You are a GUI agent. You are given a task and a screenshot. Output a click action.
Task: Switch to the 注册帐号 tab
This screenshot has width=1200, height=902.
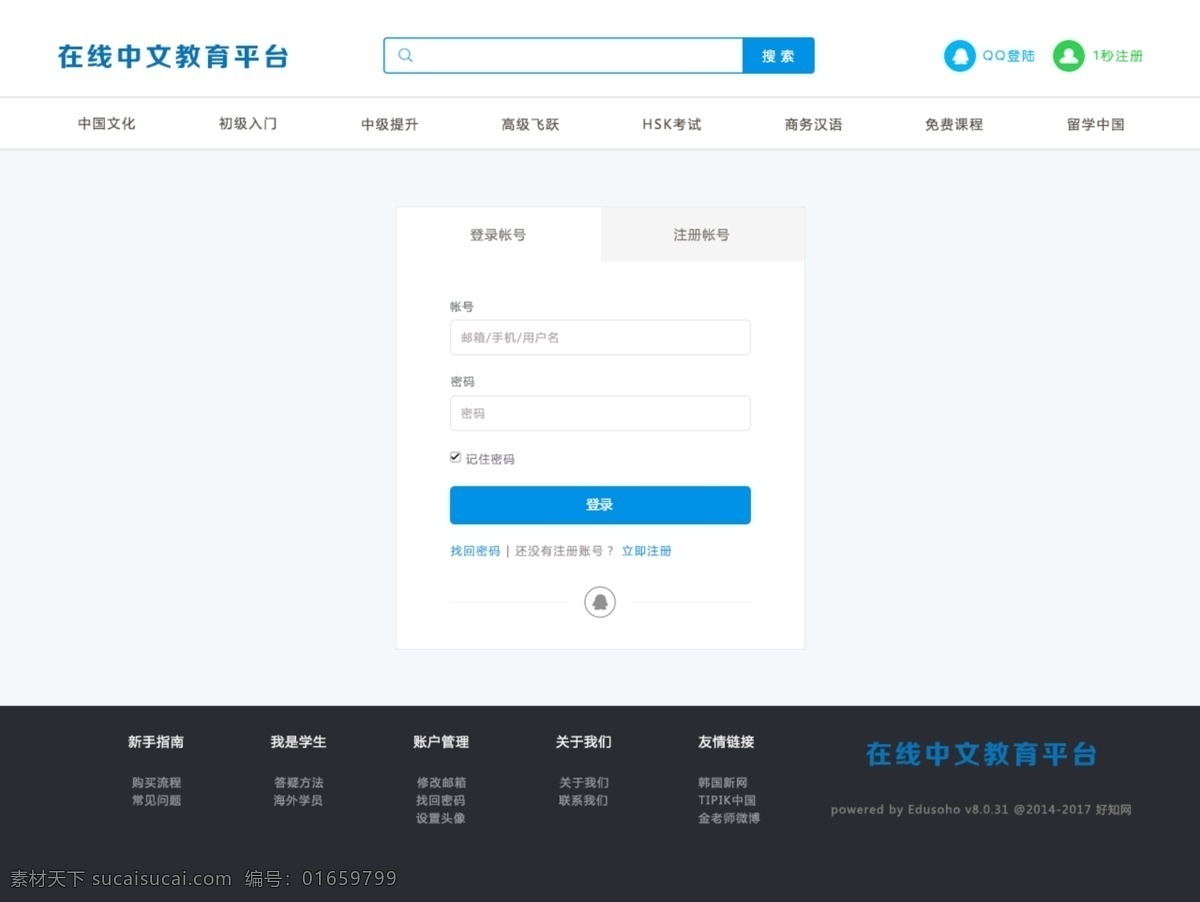[x=702, y=235]
